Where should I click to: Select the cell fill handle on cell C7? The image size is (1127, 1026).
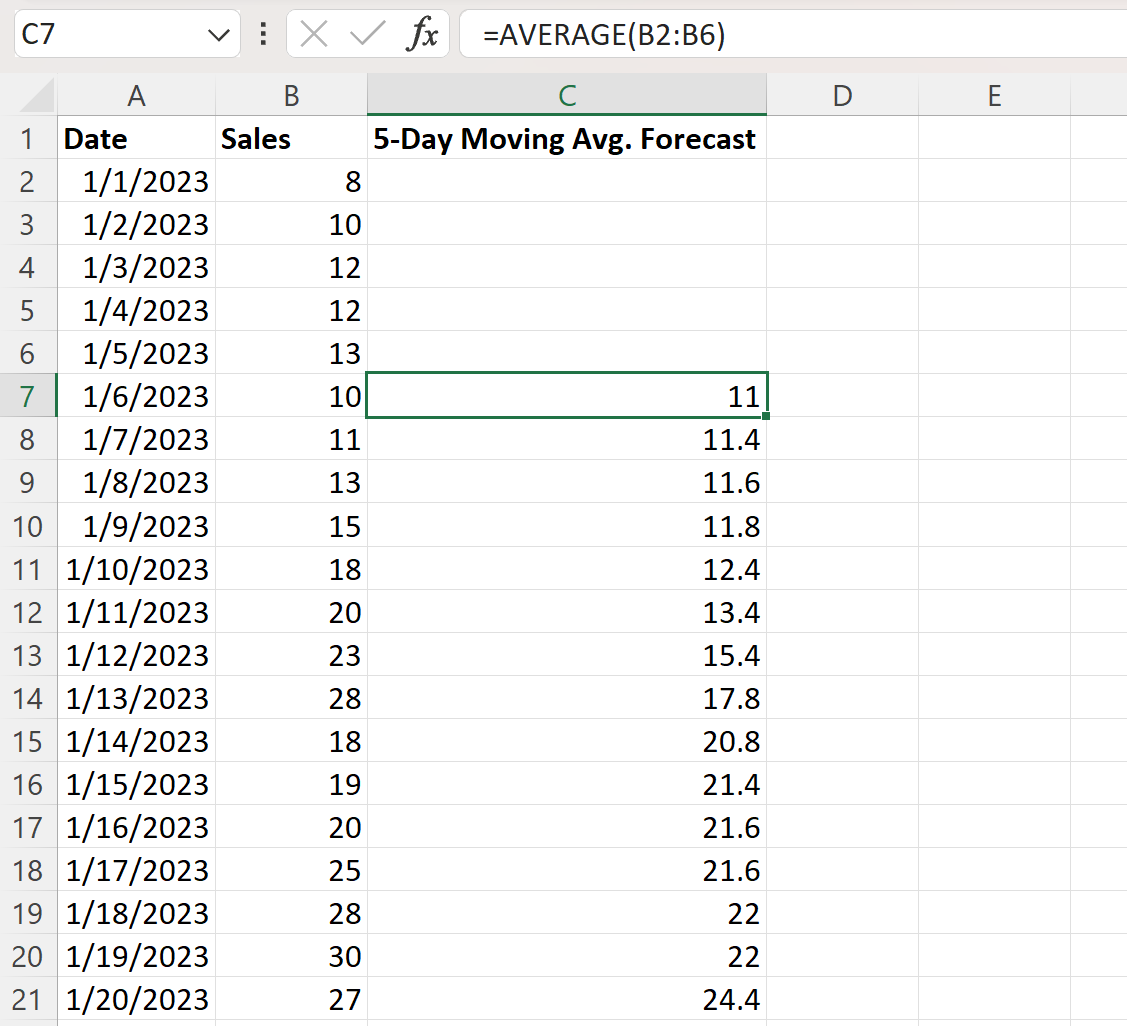point(766,416)
